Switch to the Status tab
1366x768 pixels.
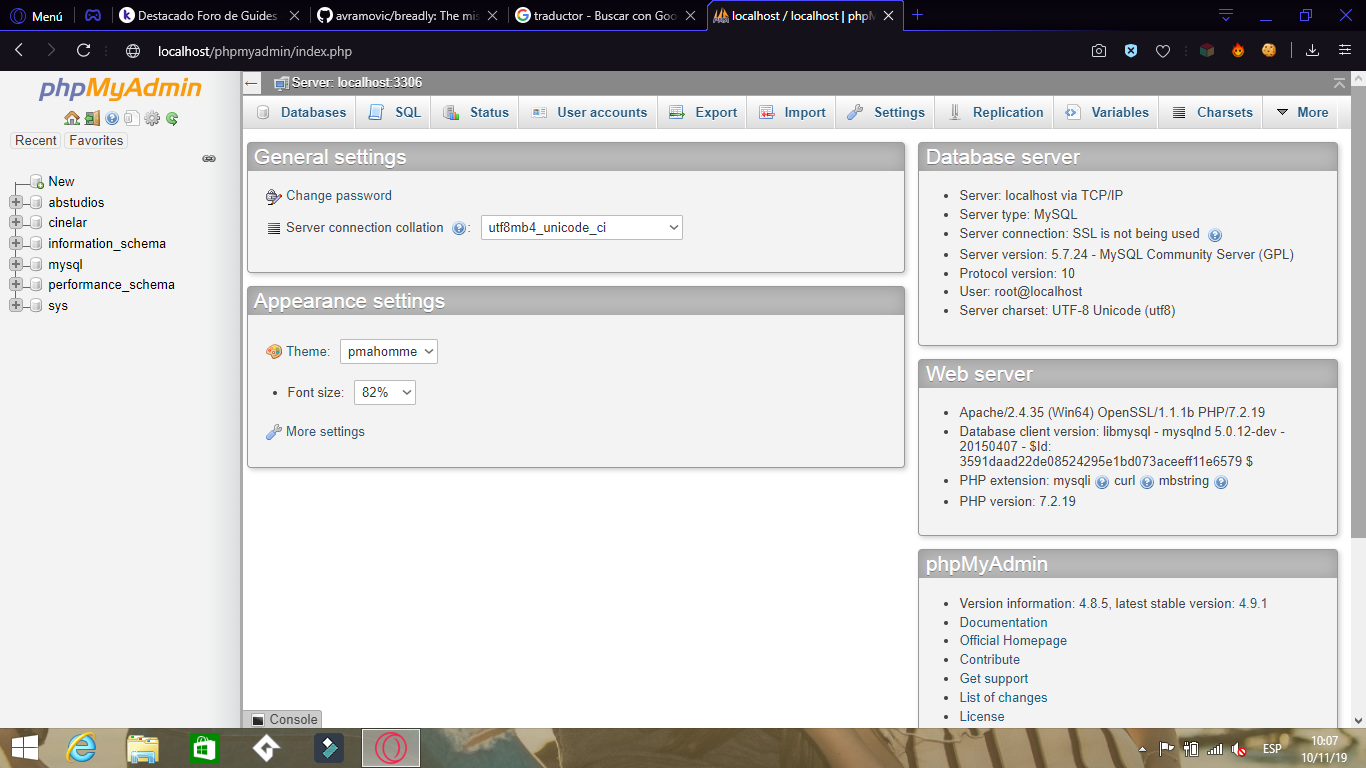point(476,112)
